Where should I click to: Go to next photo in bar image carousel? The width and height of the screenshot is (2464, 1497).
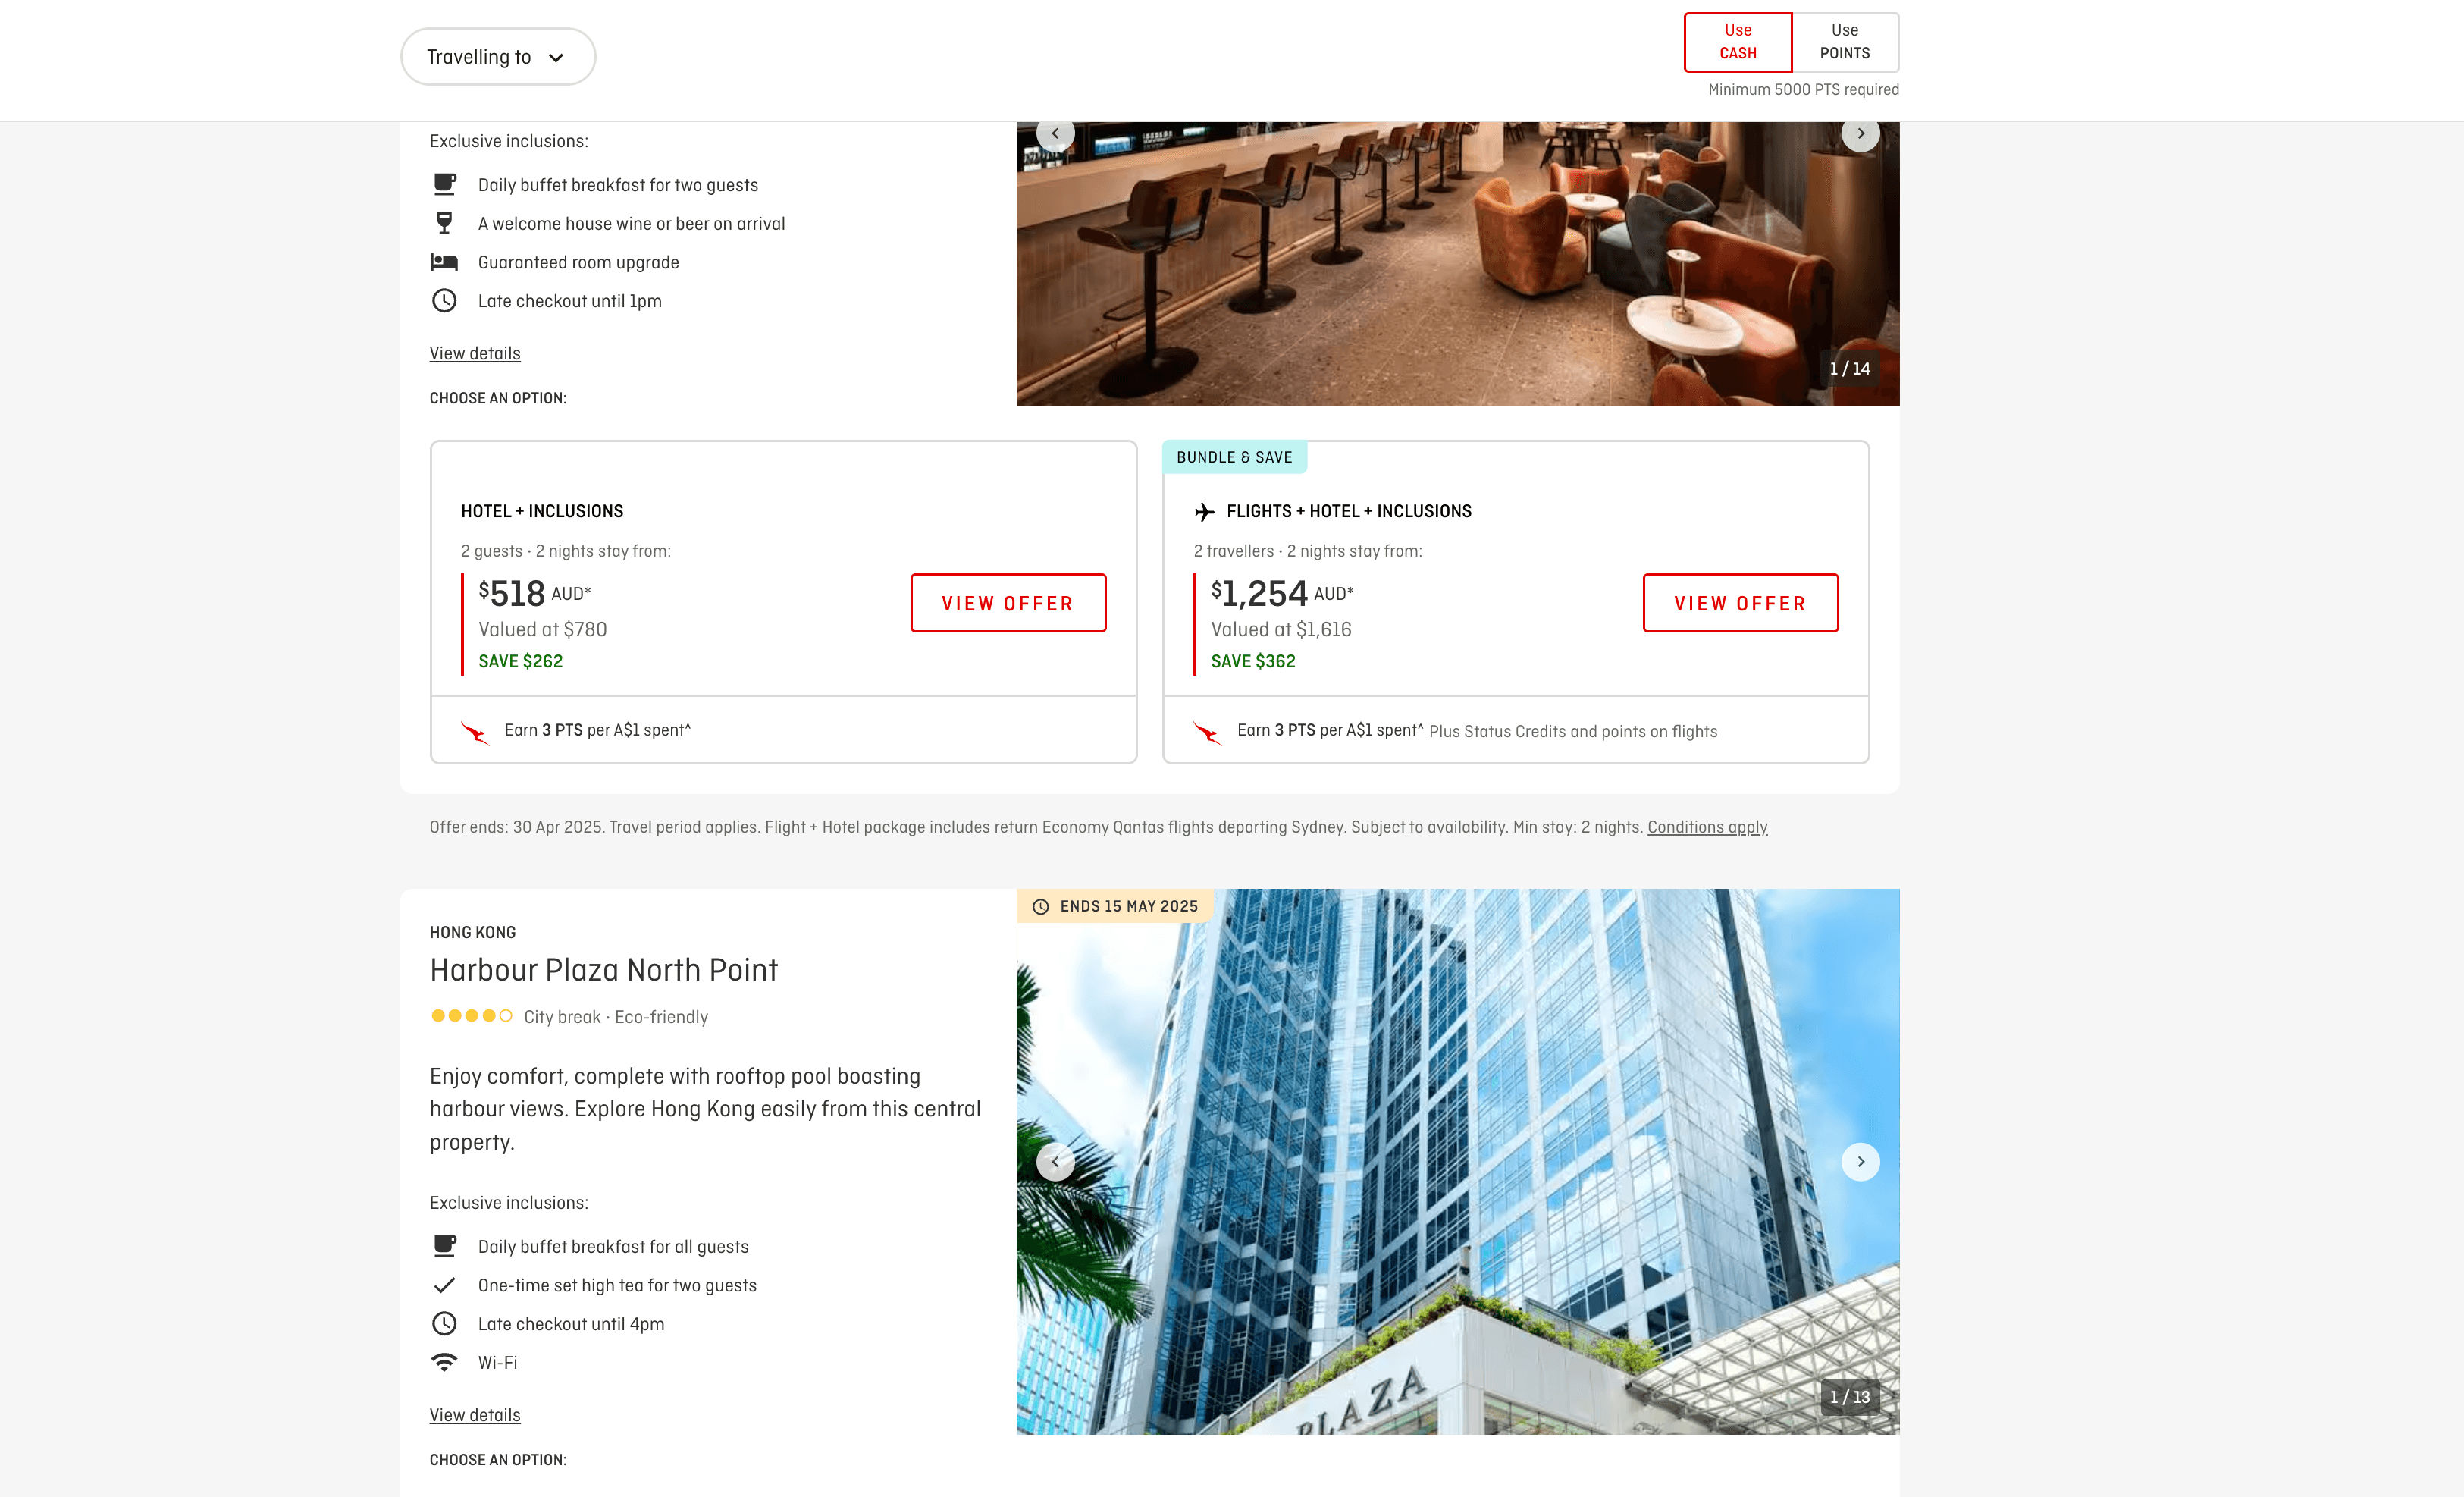coord(1860,134)
